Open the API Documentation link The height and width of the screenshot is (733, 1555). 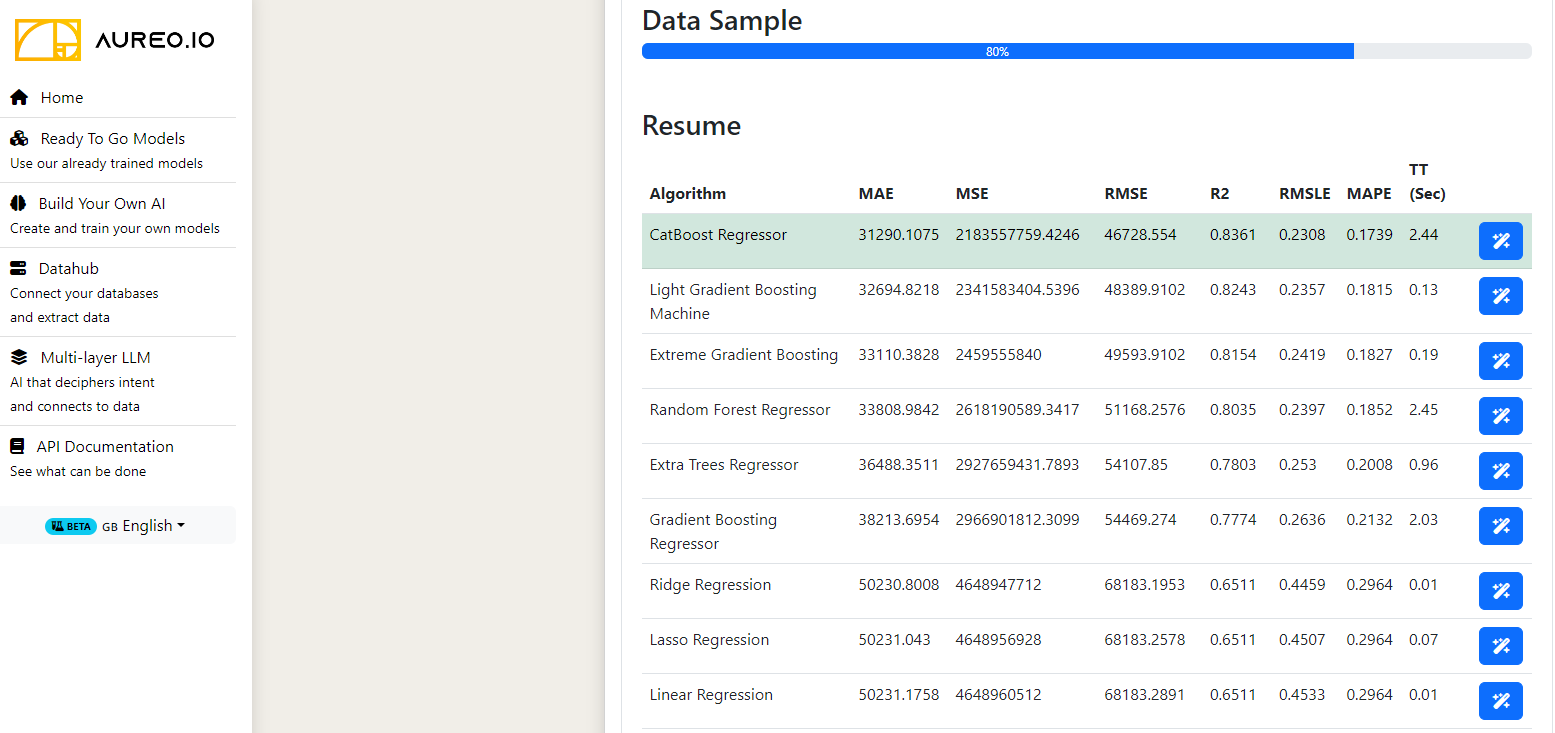[x=104, y=447]
